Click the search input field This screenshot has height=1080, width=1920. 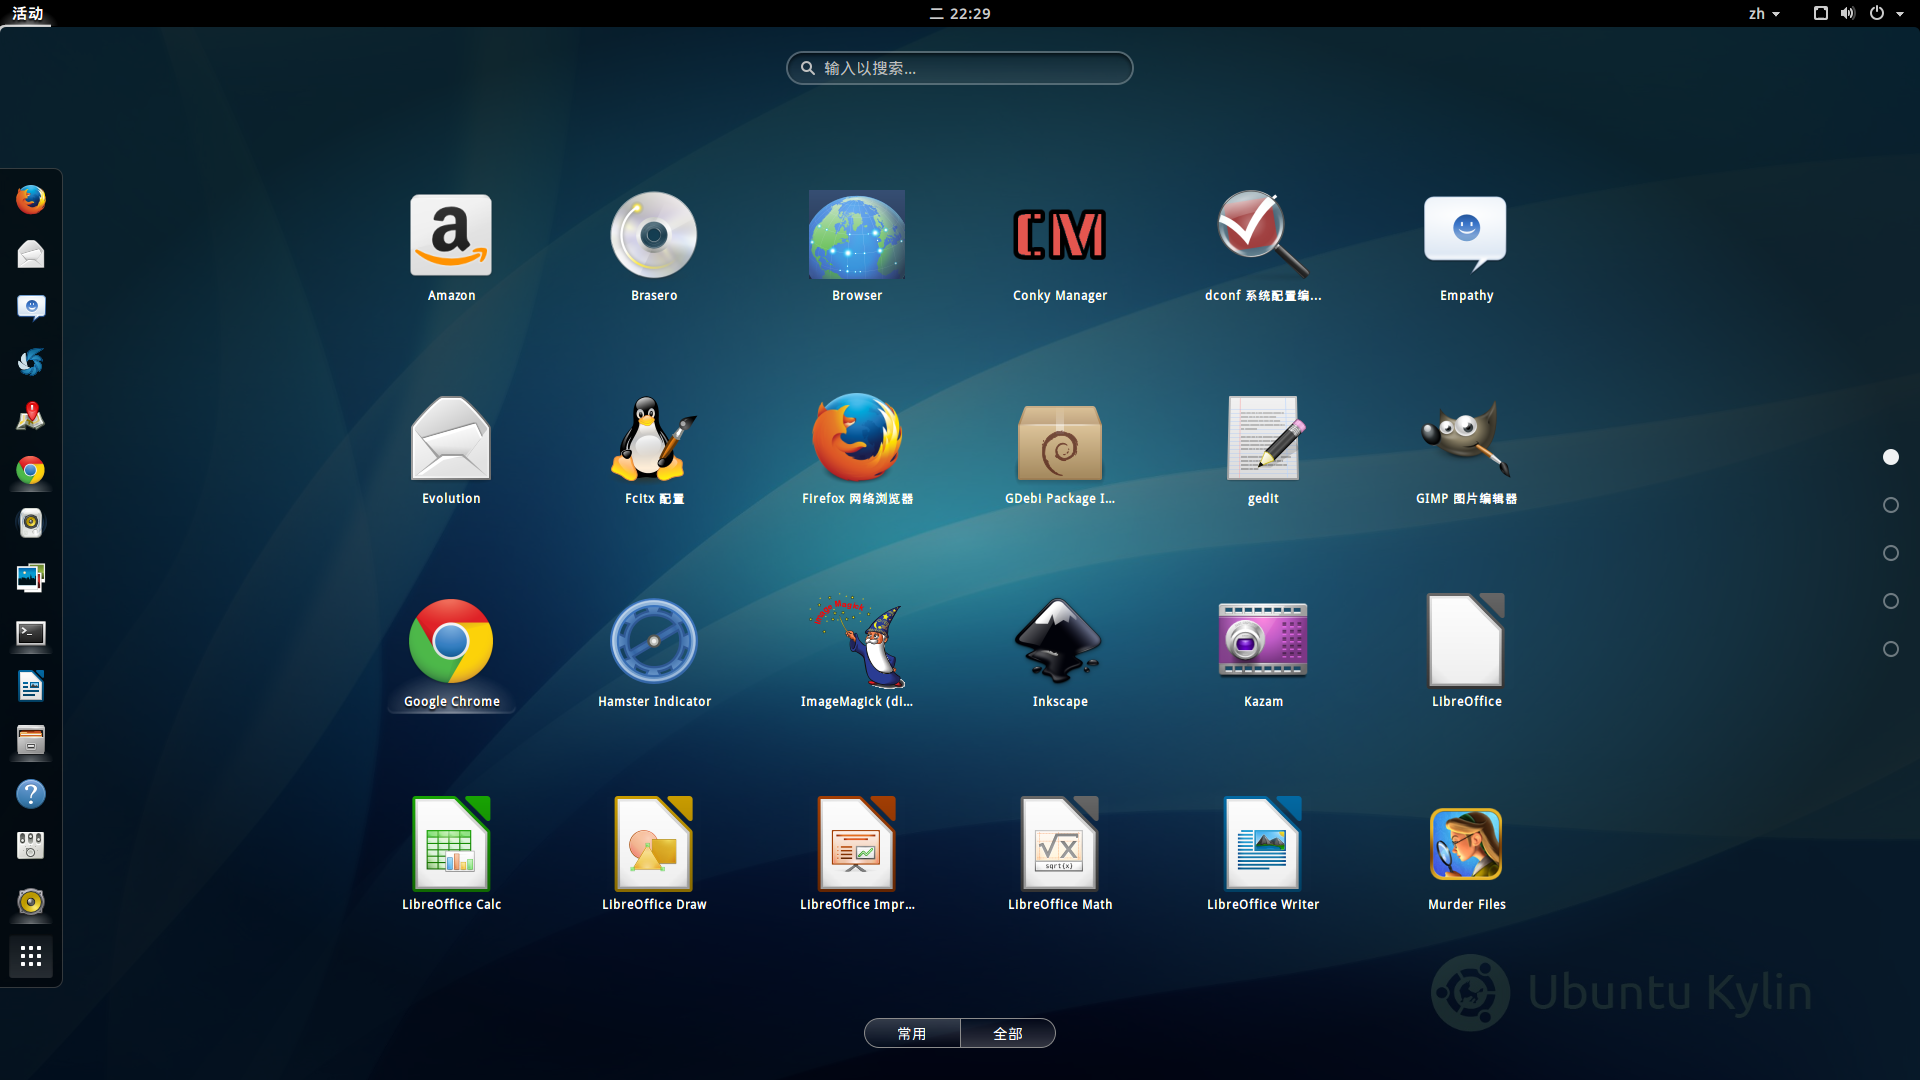pyautogui.click(x=959, y=68)
